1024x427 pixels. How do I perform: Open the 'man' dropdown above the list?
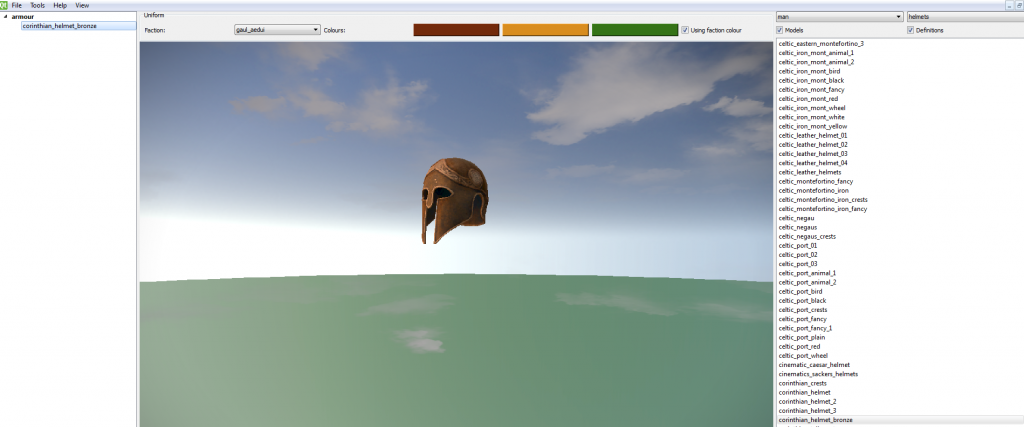(x=839, y=17)
